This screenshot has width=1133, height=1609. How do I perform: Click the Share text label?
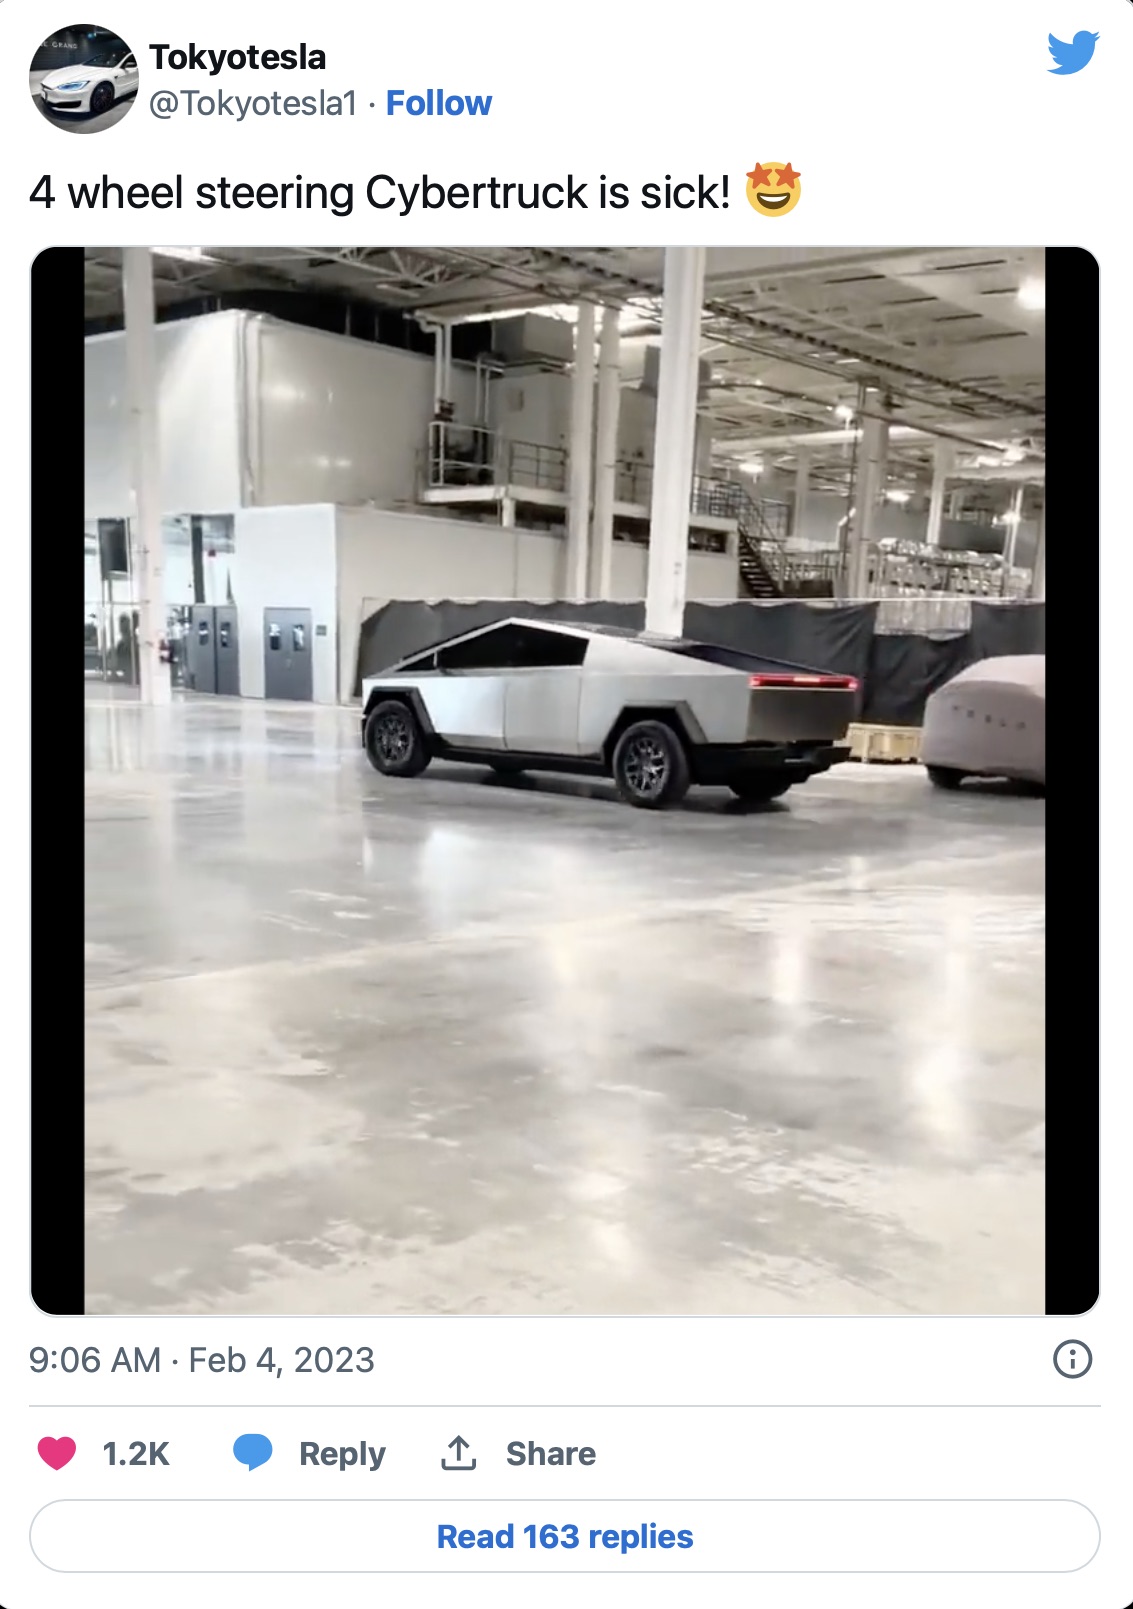point(551,1453)
